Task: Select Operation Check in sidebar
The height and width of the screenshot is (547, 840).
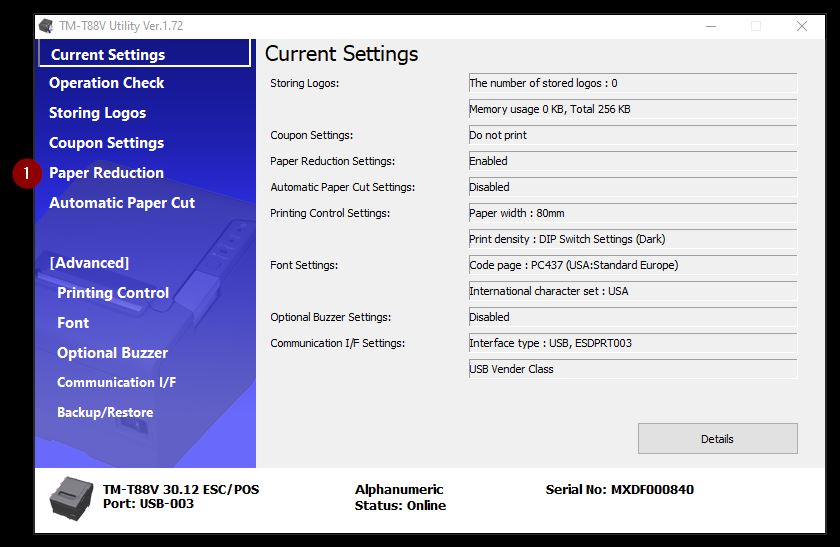Action: [107, 83]
